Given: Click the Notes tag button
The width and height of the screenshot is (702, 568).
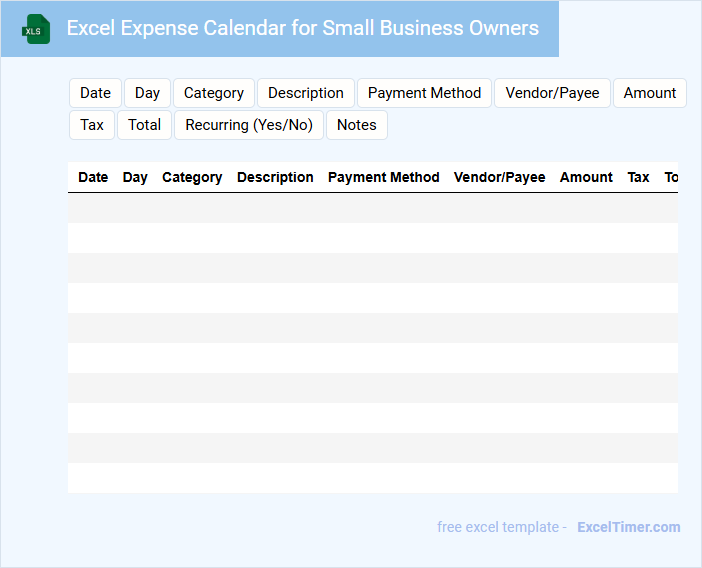Looking at the screenshot, I should click(x=357, y=125).
